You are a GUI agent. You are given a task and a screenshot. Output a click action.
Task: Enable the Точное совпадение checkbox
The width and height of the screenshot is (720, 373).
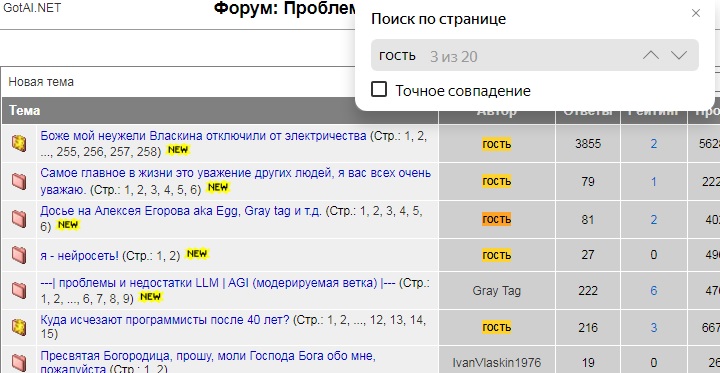pyautogui.click(x=379, y=90)
